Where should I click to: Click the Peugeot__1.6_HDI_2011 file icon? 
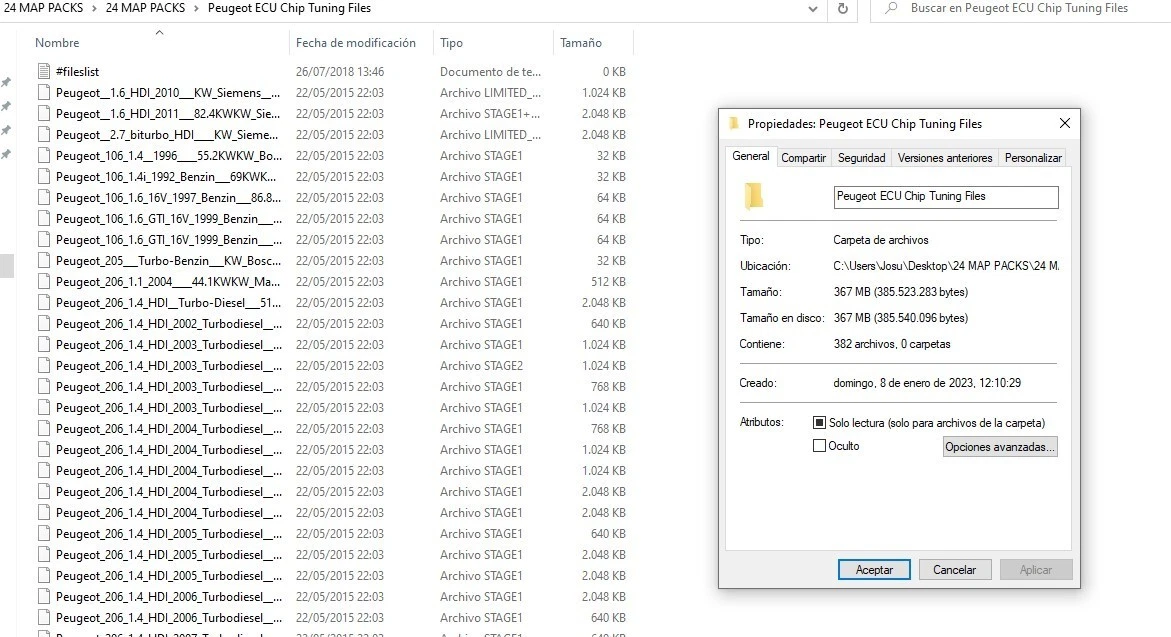point(44,114)
